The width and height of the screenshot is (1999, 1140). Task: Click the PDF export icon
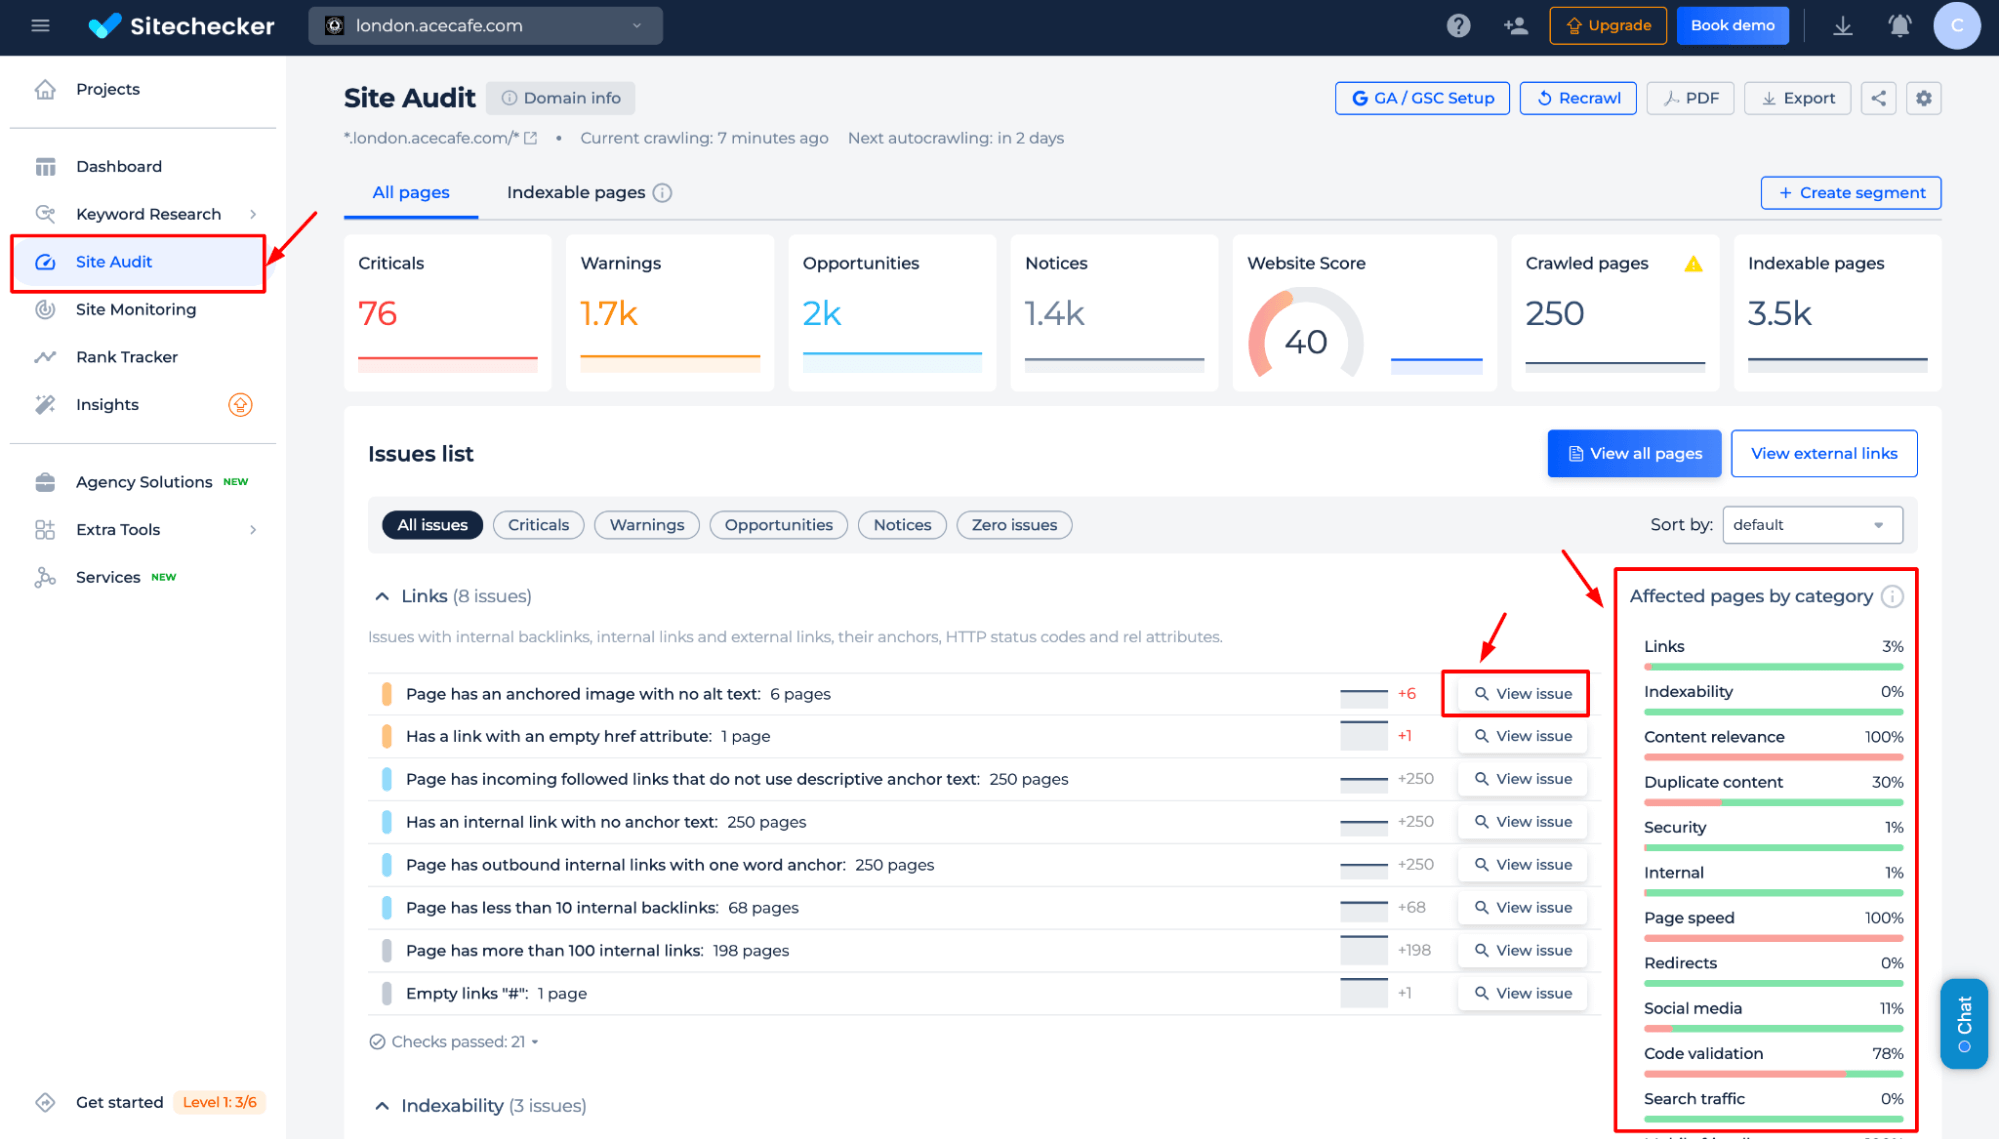(x=1690, y=98)
